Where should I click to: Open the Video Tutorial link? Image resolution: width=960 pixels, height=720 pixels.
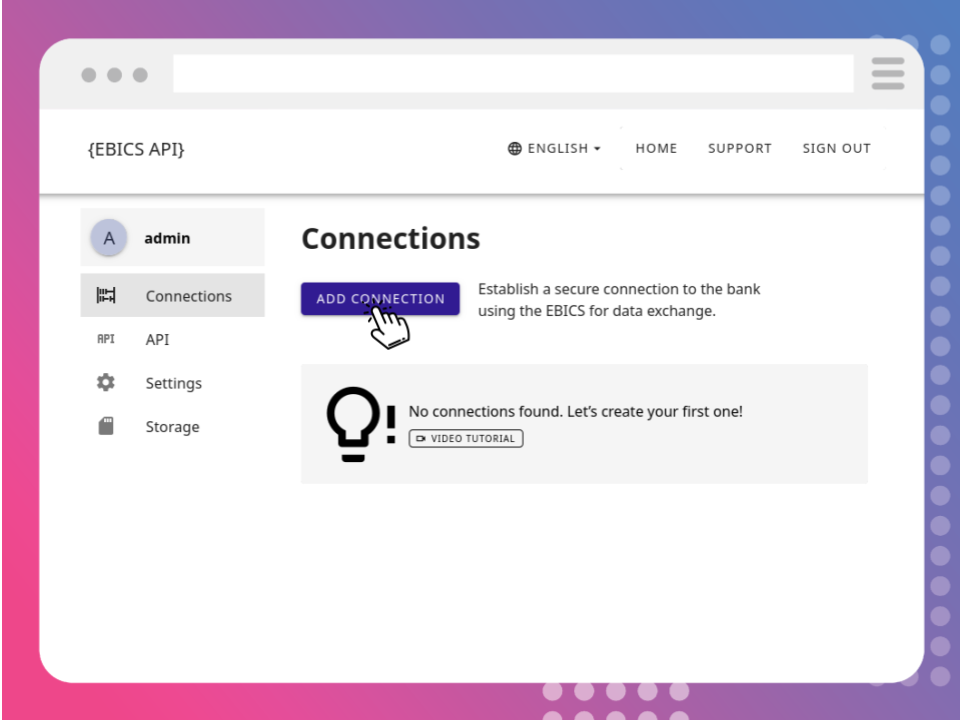[x=465, y=438]
